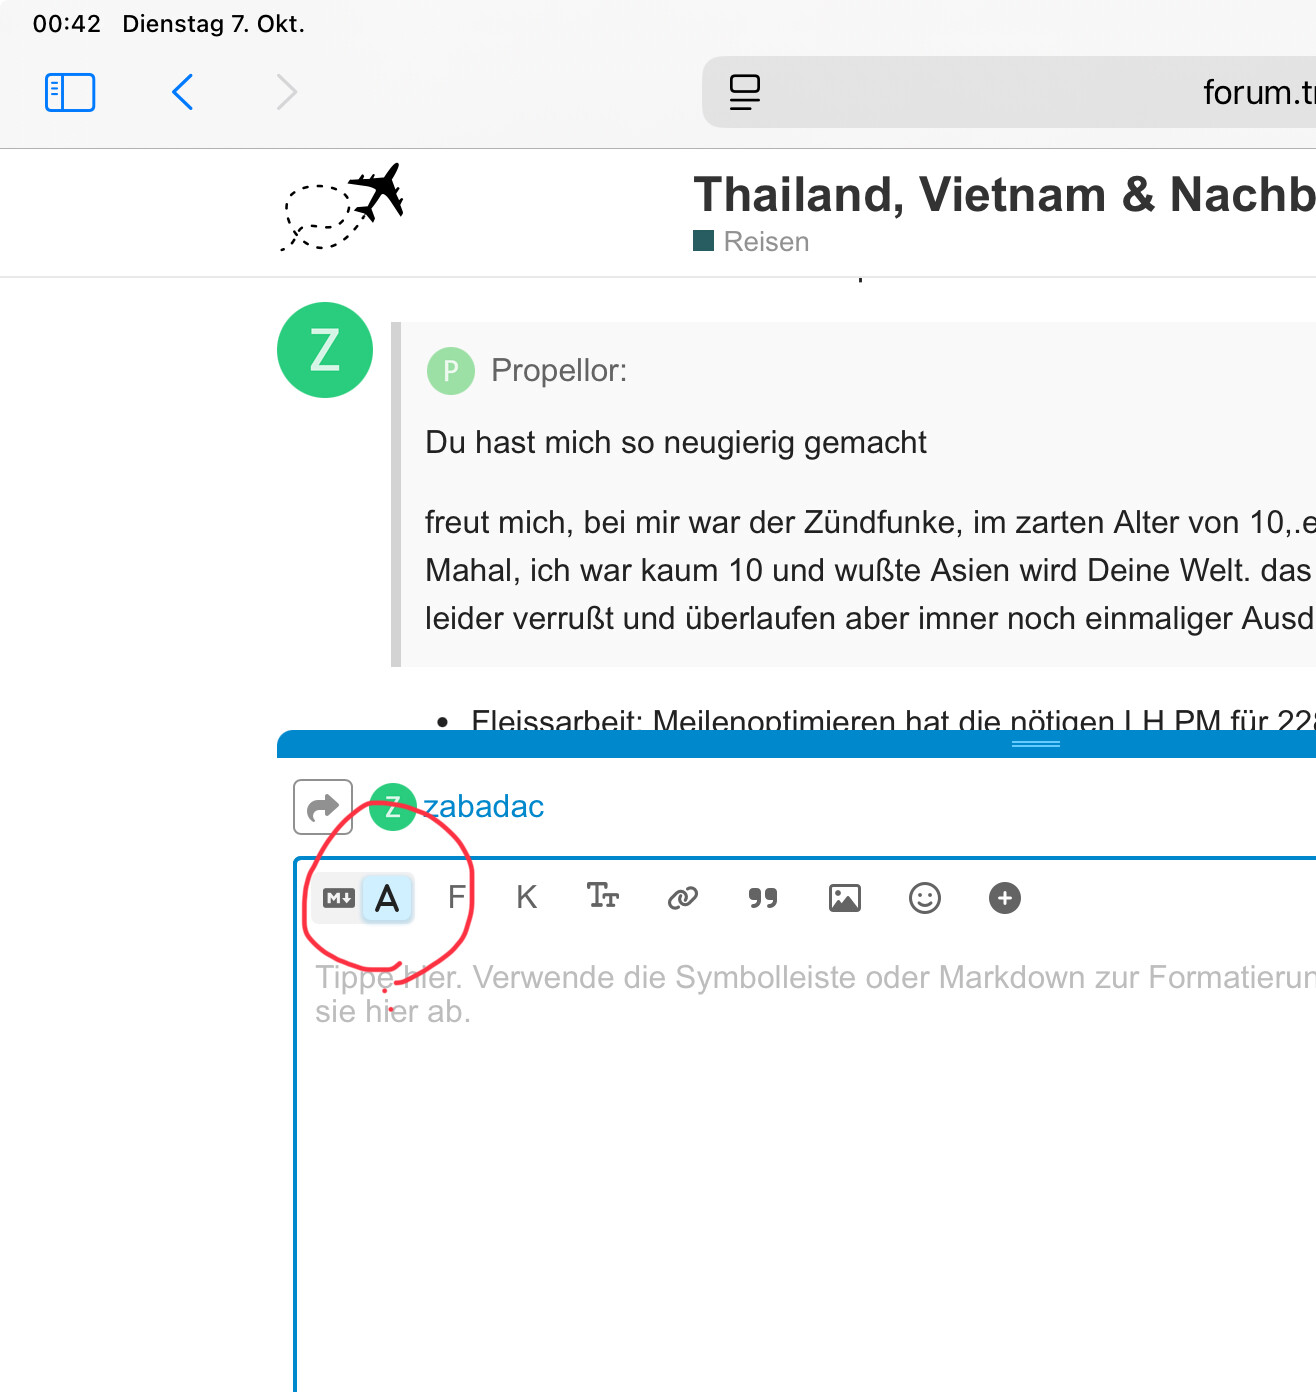Apply bold formatting with F button
This screenshot has width=1316, height=1392.
pos(456,898)
